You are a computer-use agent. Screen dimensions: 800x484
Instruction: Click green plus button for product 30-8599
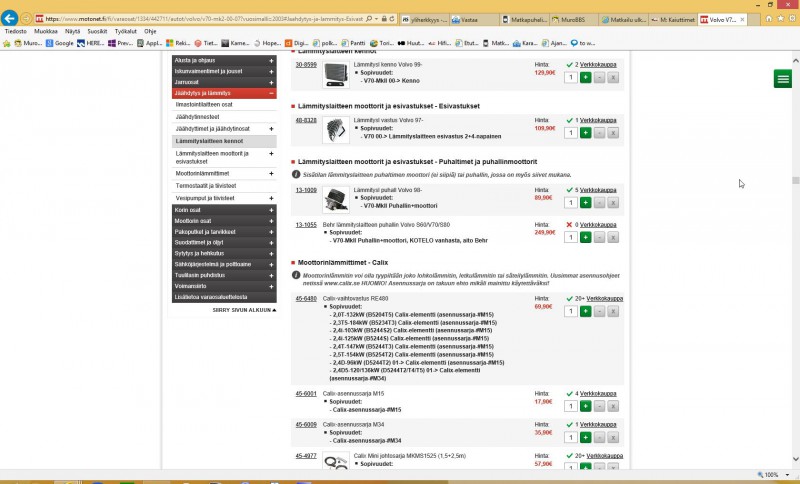pyautogui.click(x=585, y=77)
